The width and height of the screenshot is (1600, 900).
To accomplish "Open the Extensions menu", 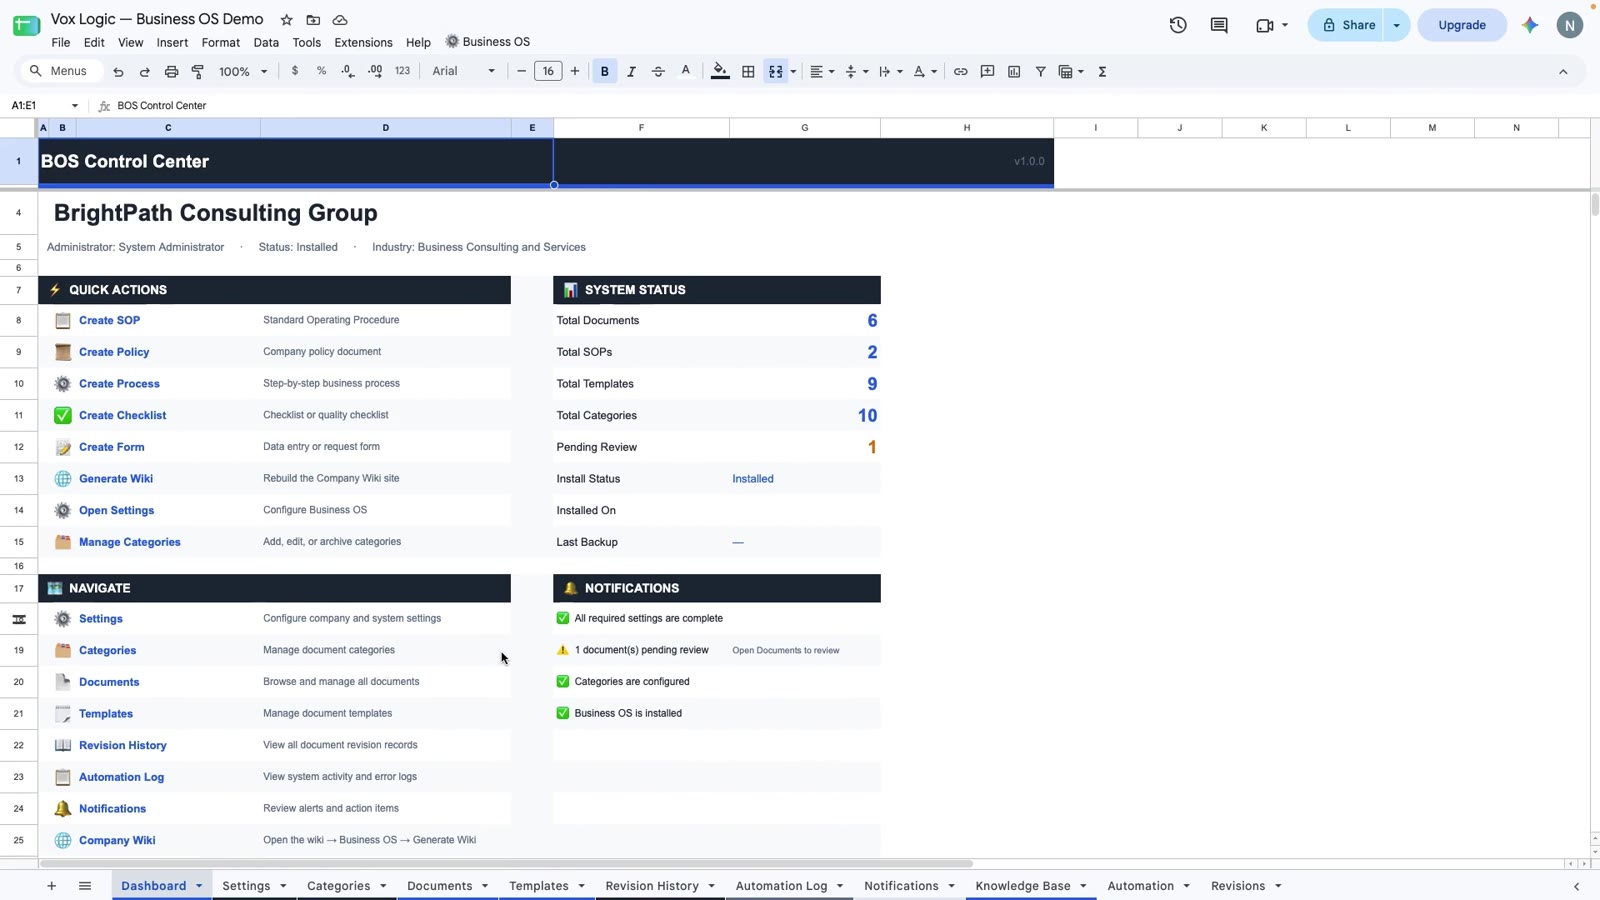I will (x=363, y=42).
